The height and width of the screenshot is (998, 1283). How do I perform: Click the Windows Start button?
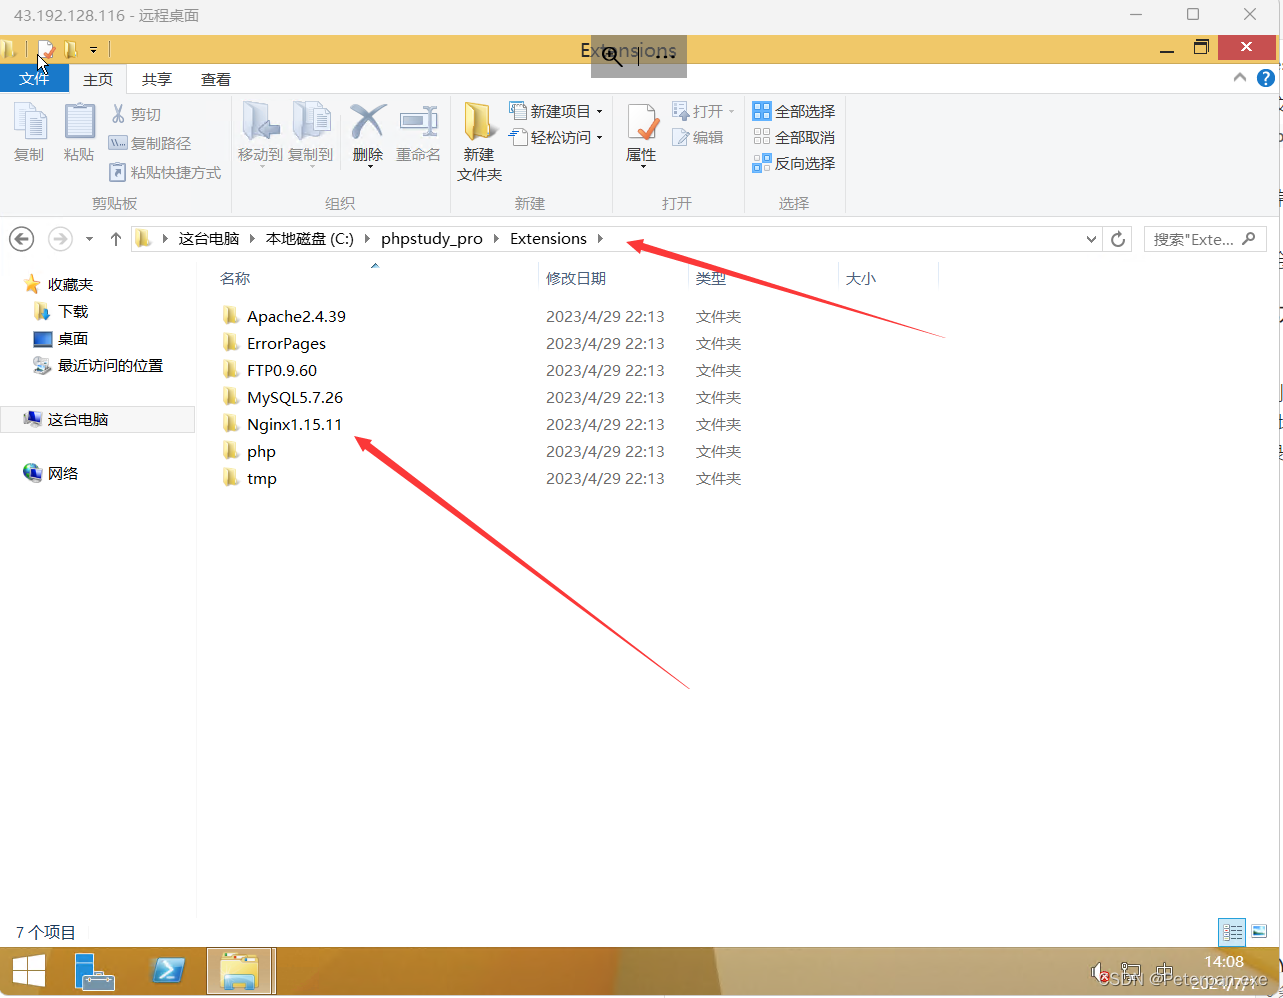(x=29, y=970)
